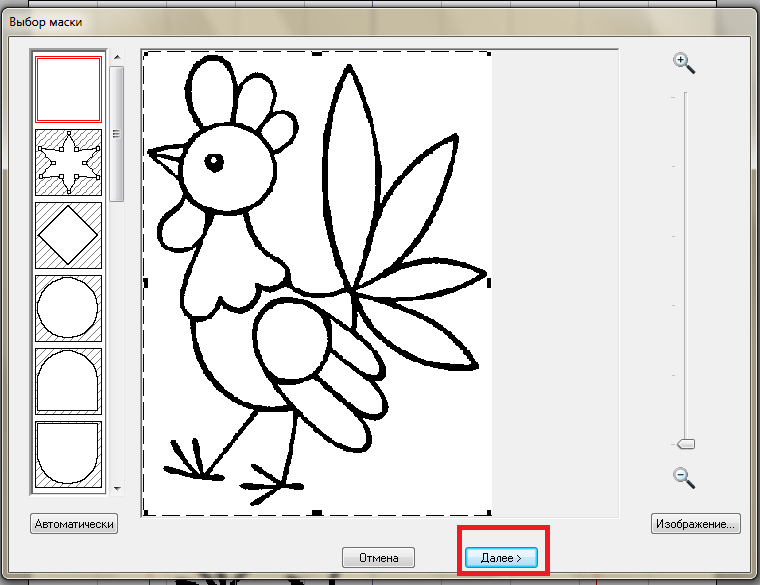Click the right-middle selection handle
This screenshot has height=585, width=760.
tap(488, 284)
